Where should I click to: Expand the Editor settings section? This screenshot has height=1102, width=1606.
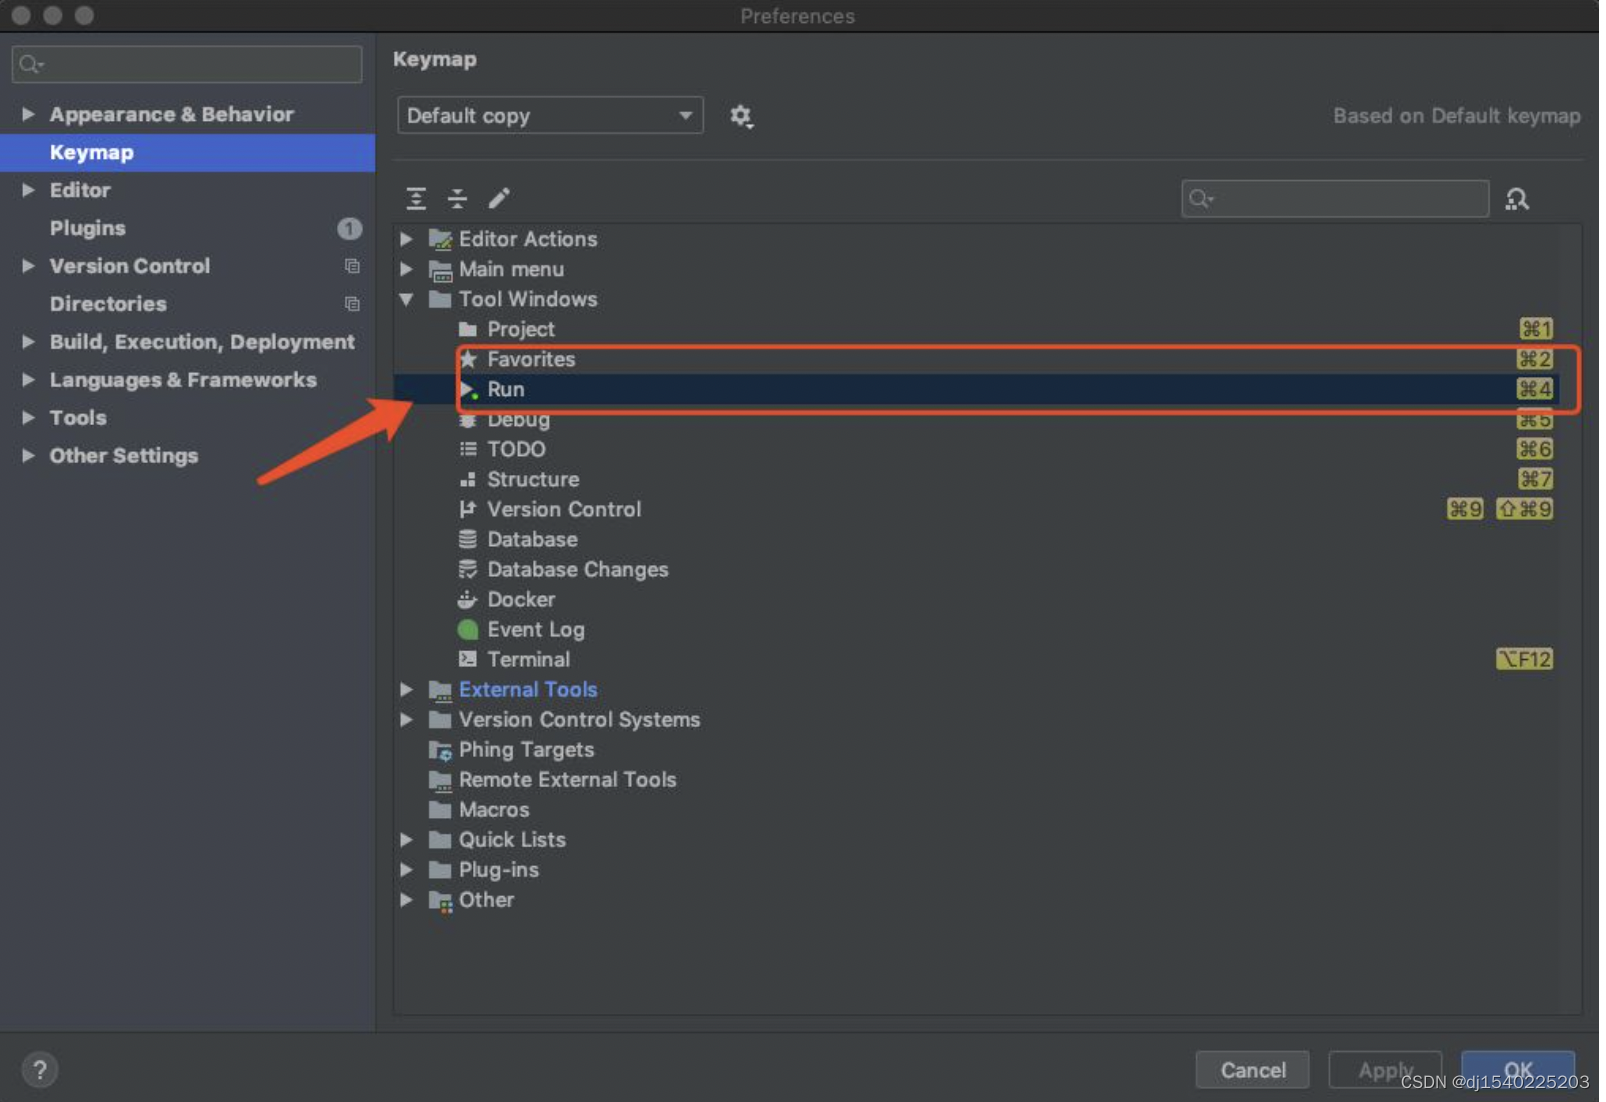click(x=28, y=190)
